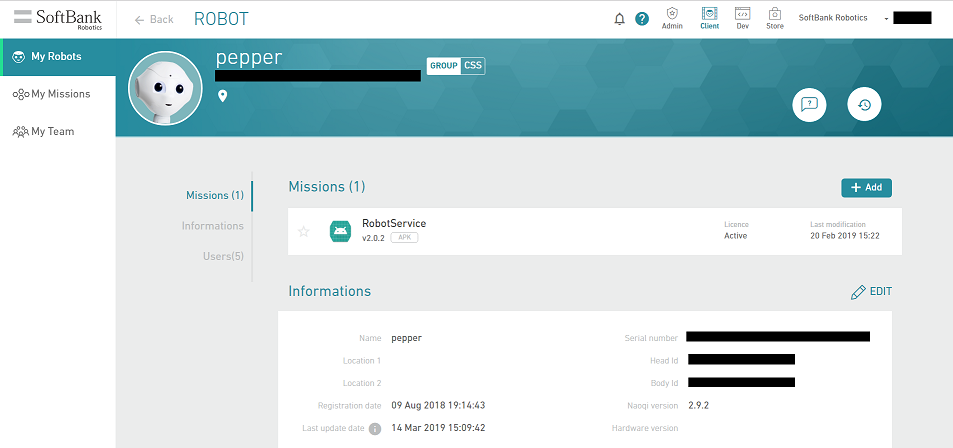Click EDIT for robot Informations

[870, 292]
